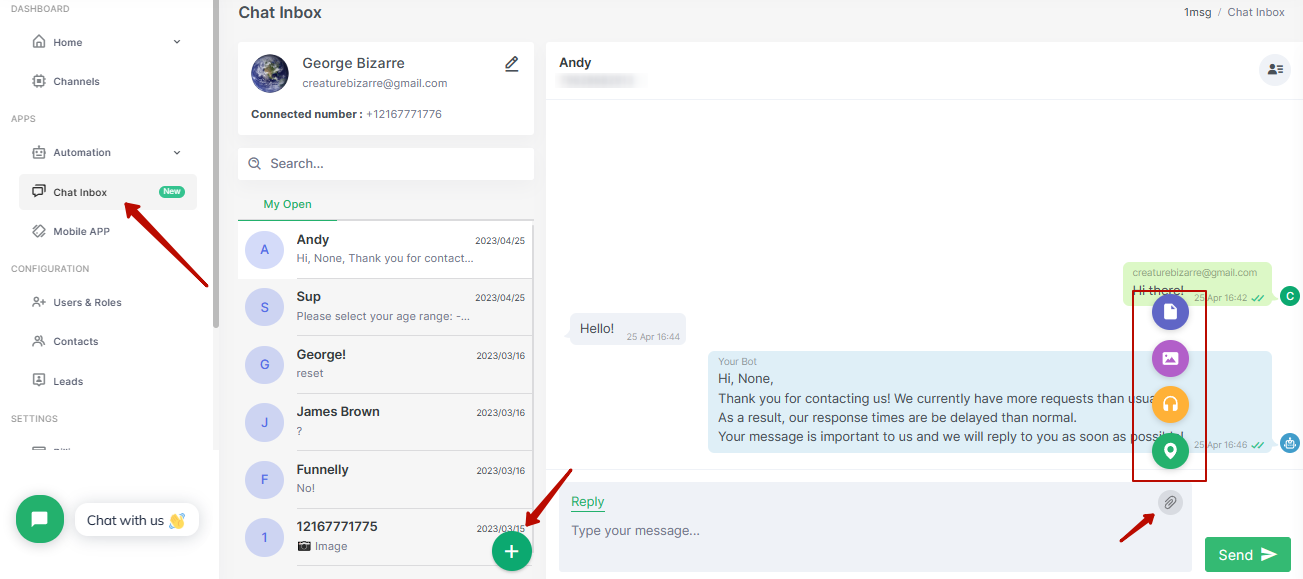
Task: Click the connected number +12167771776
Action: (x=404, y=114)
